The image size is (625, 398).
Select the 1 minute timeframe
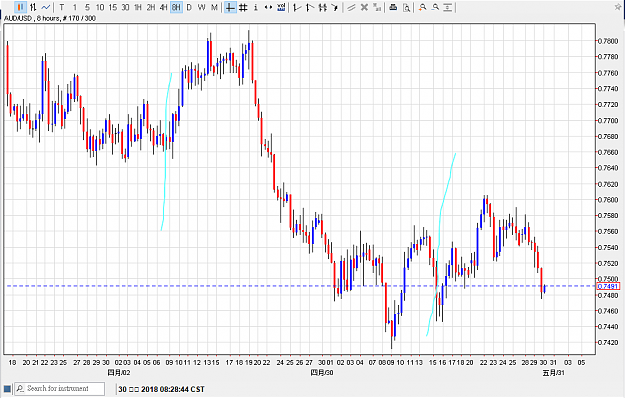pos(75,7)
